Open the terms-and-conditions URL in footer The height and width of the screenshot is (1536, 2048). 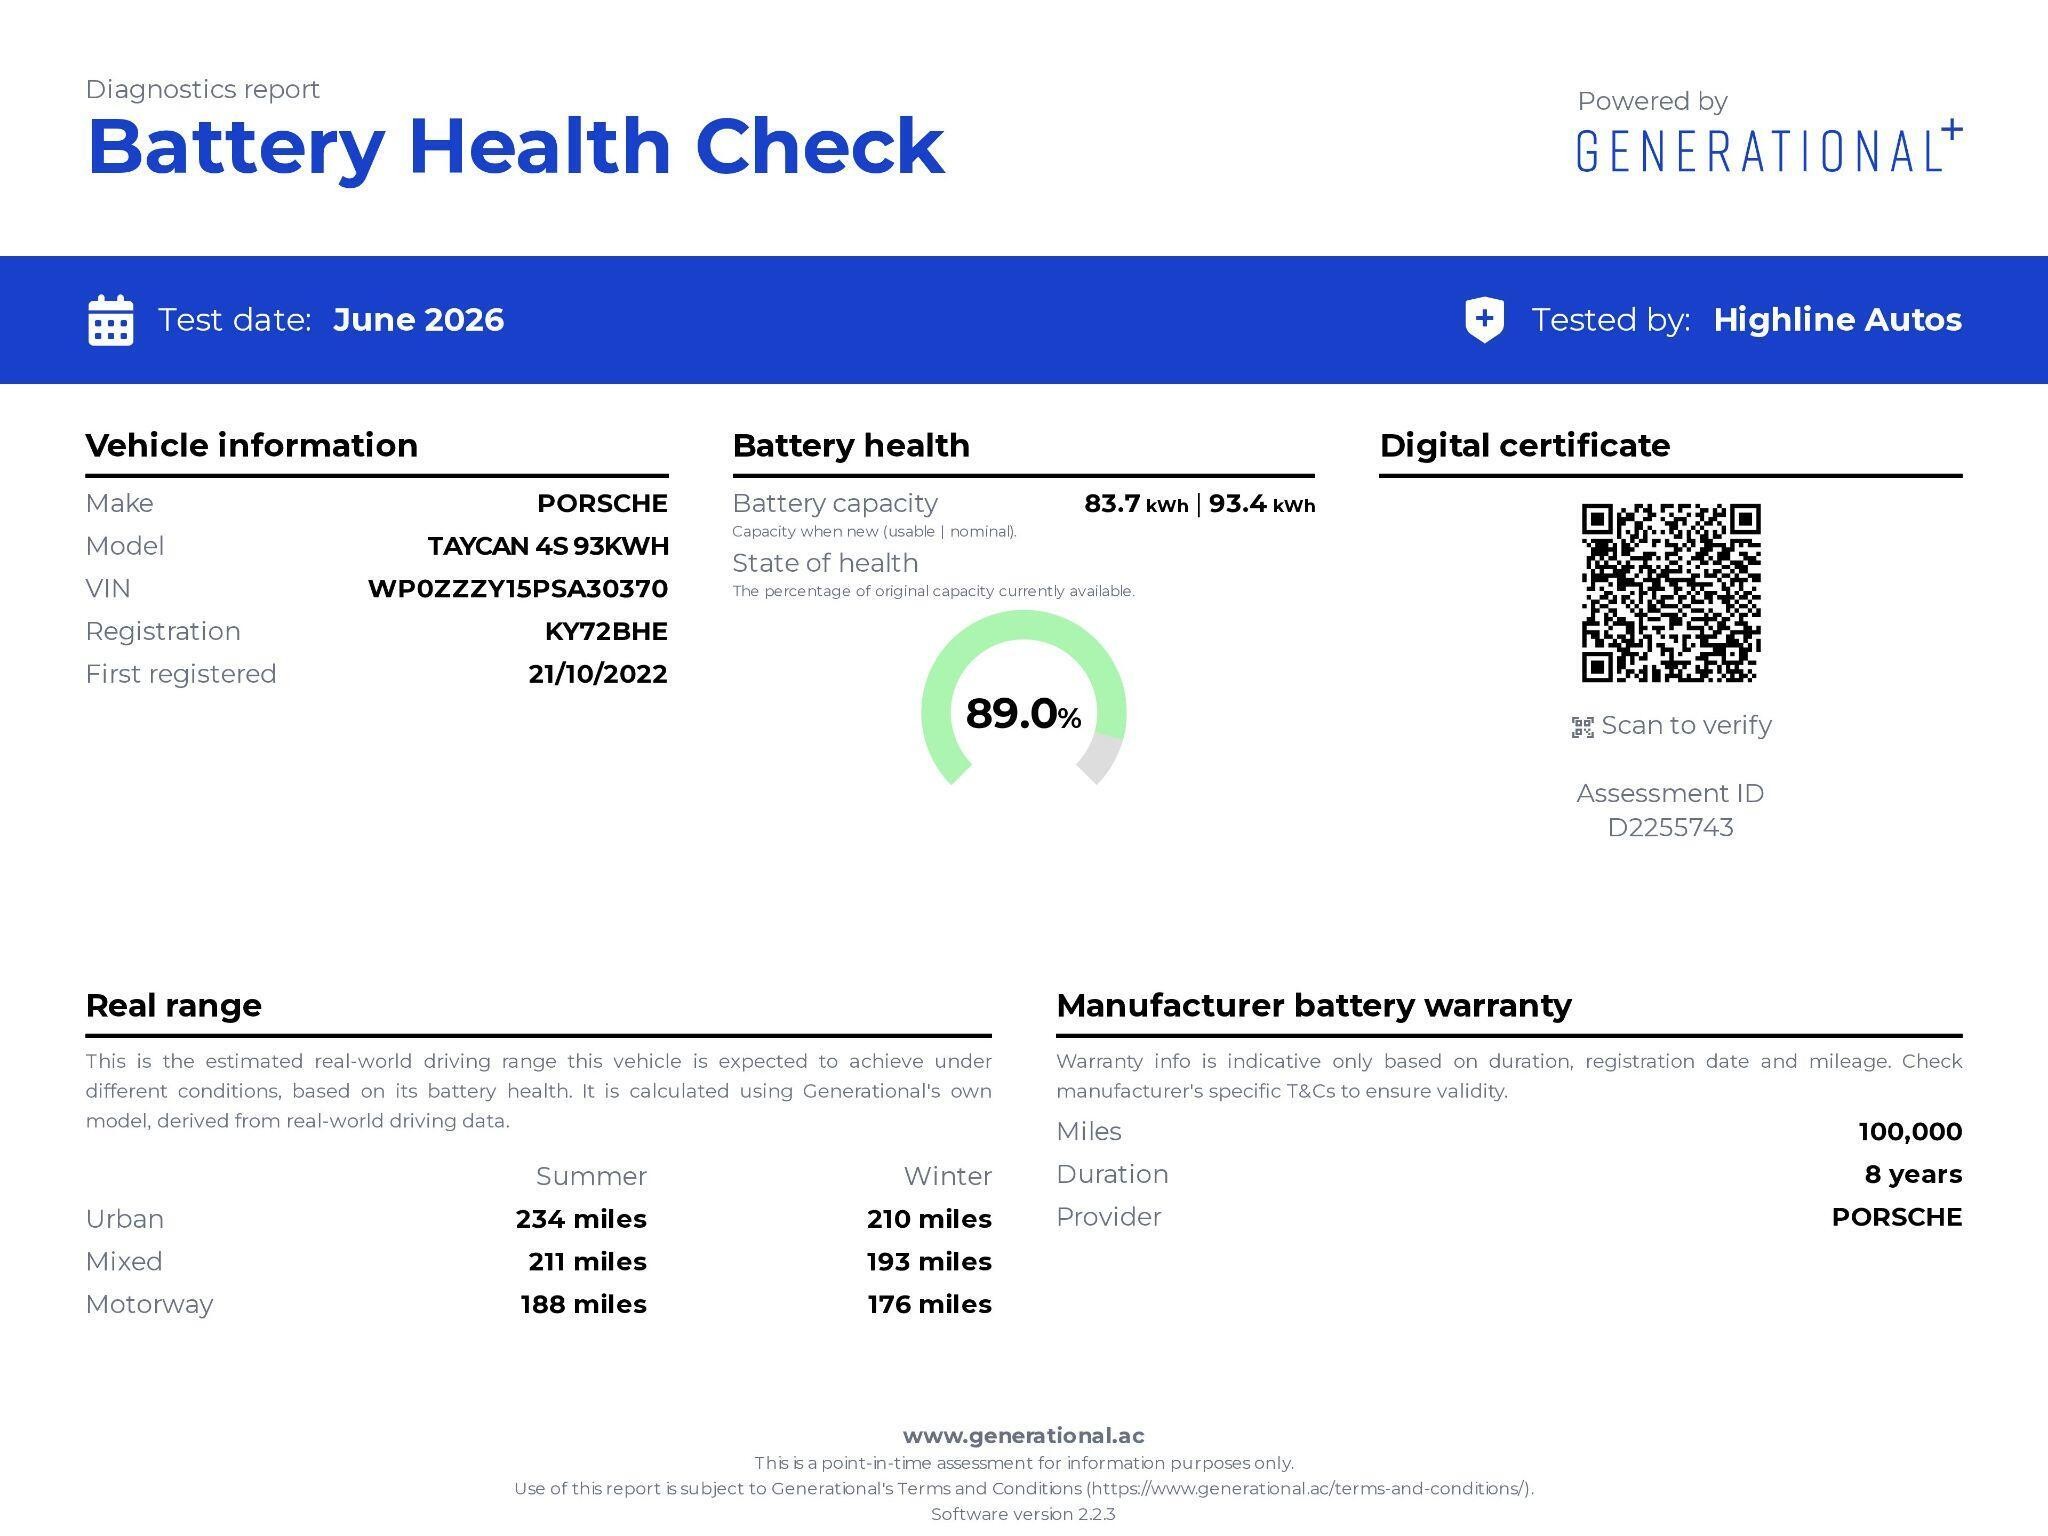coord(1310,1489)
